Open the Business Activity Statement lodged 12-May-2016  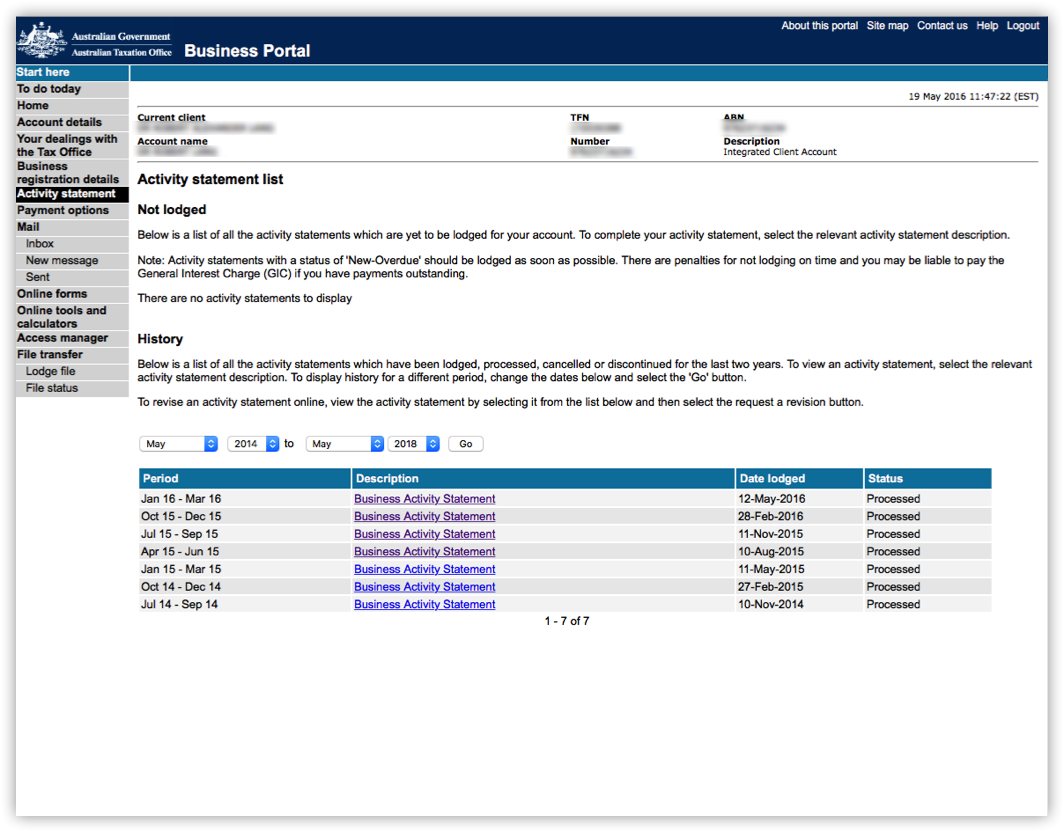click(x=424, y=498)
